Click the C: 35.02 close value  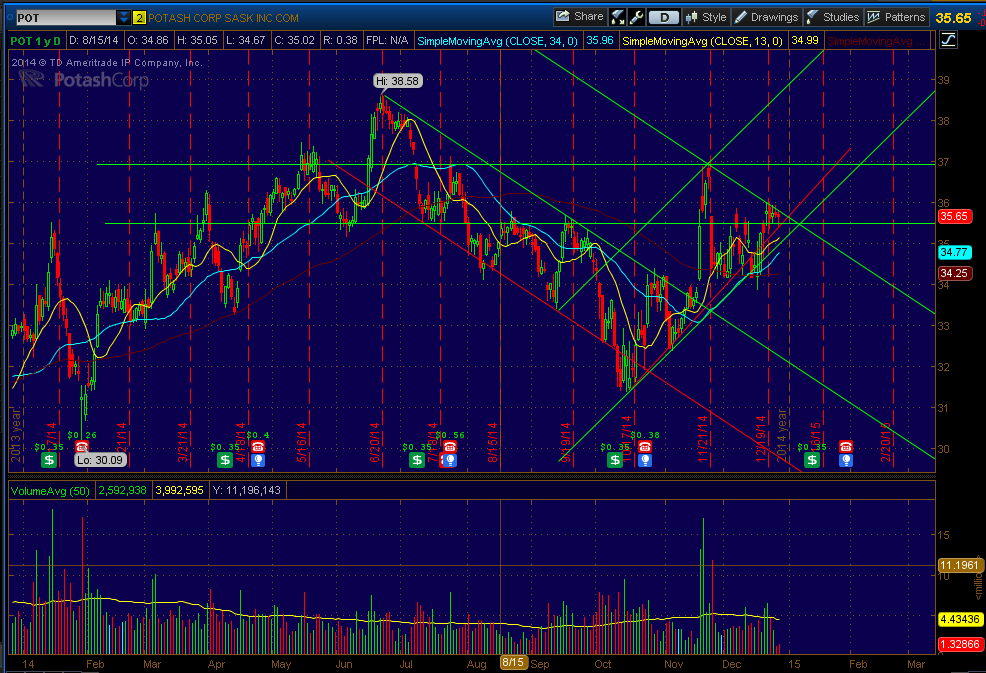point(295,41)
